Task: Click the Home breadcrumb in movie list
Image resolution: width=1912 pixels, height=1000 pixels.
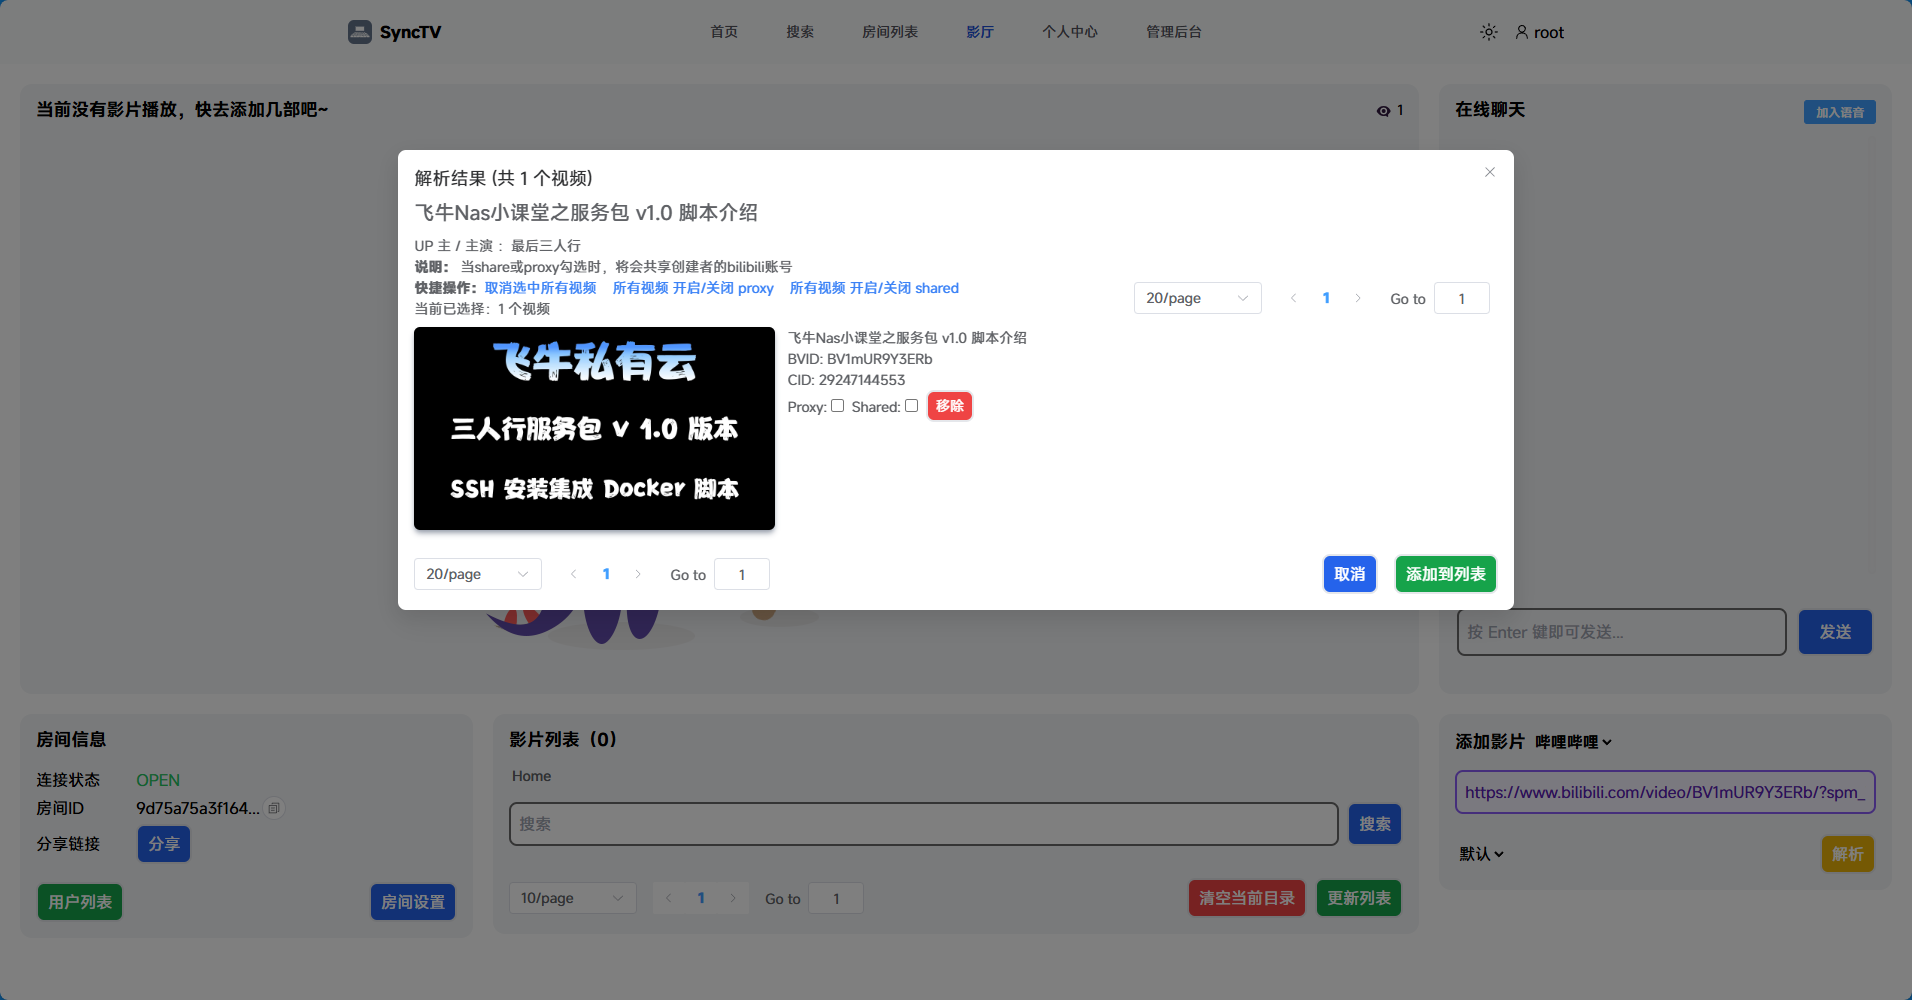Action: pos(531,776)
